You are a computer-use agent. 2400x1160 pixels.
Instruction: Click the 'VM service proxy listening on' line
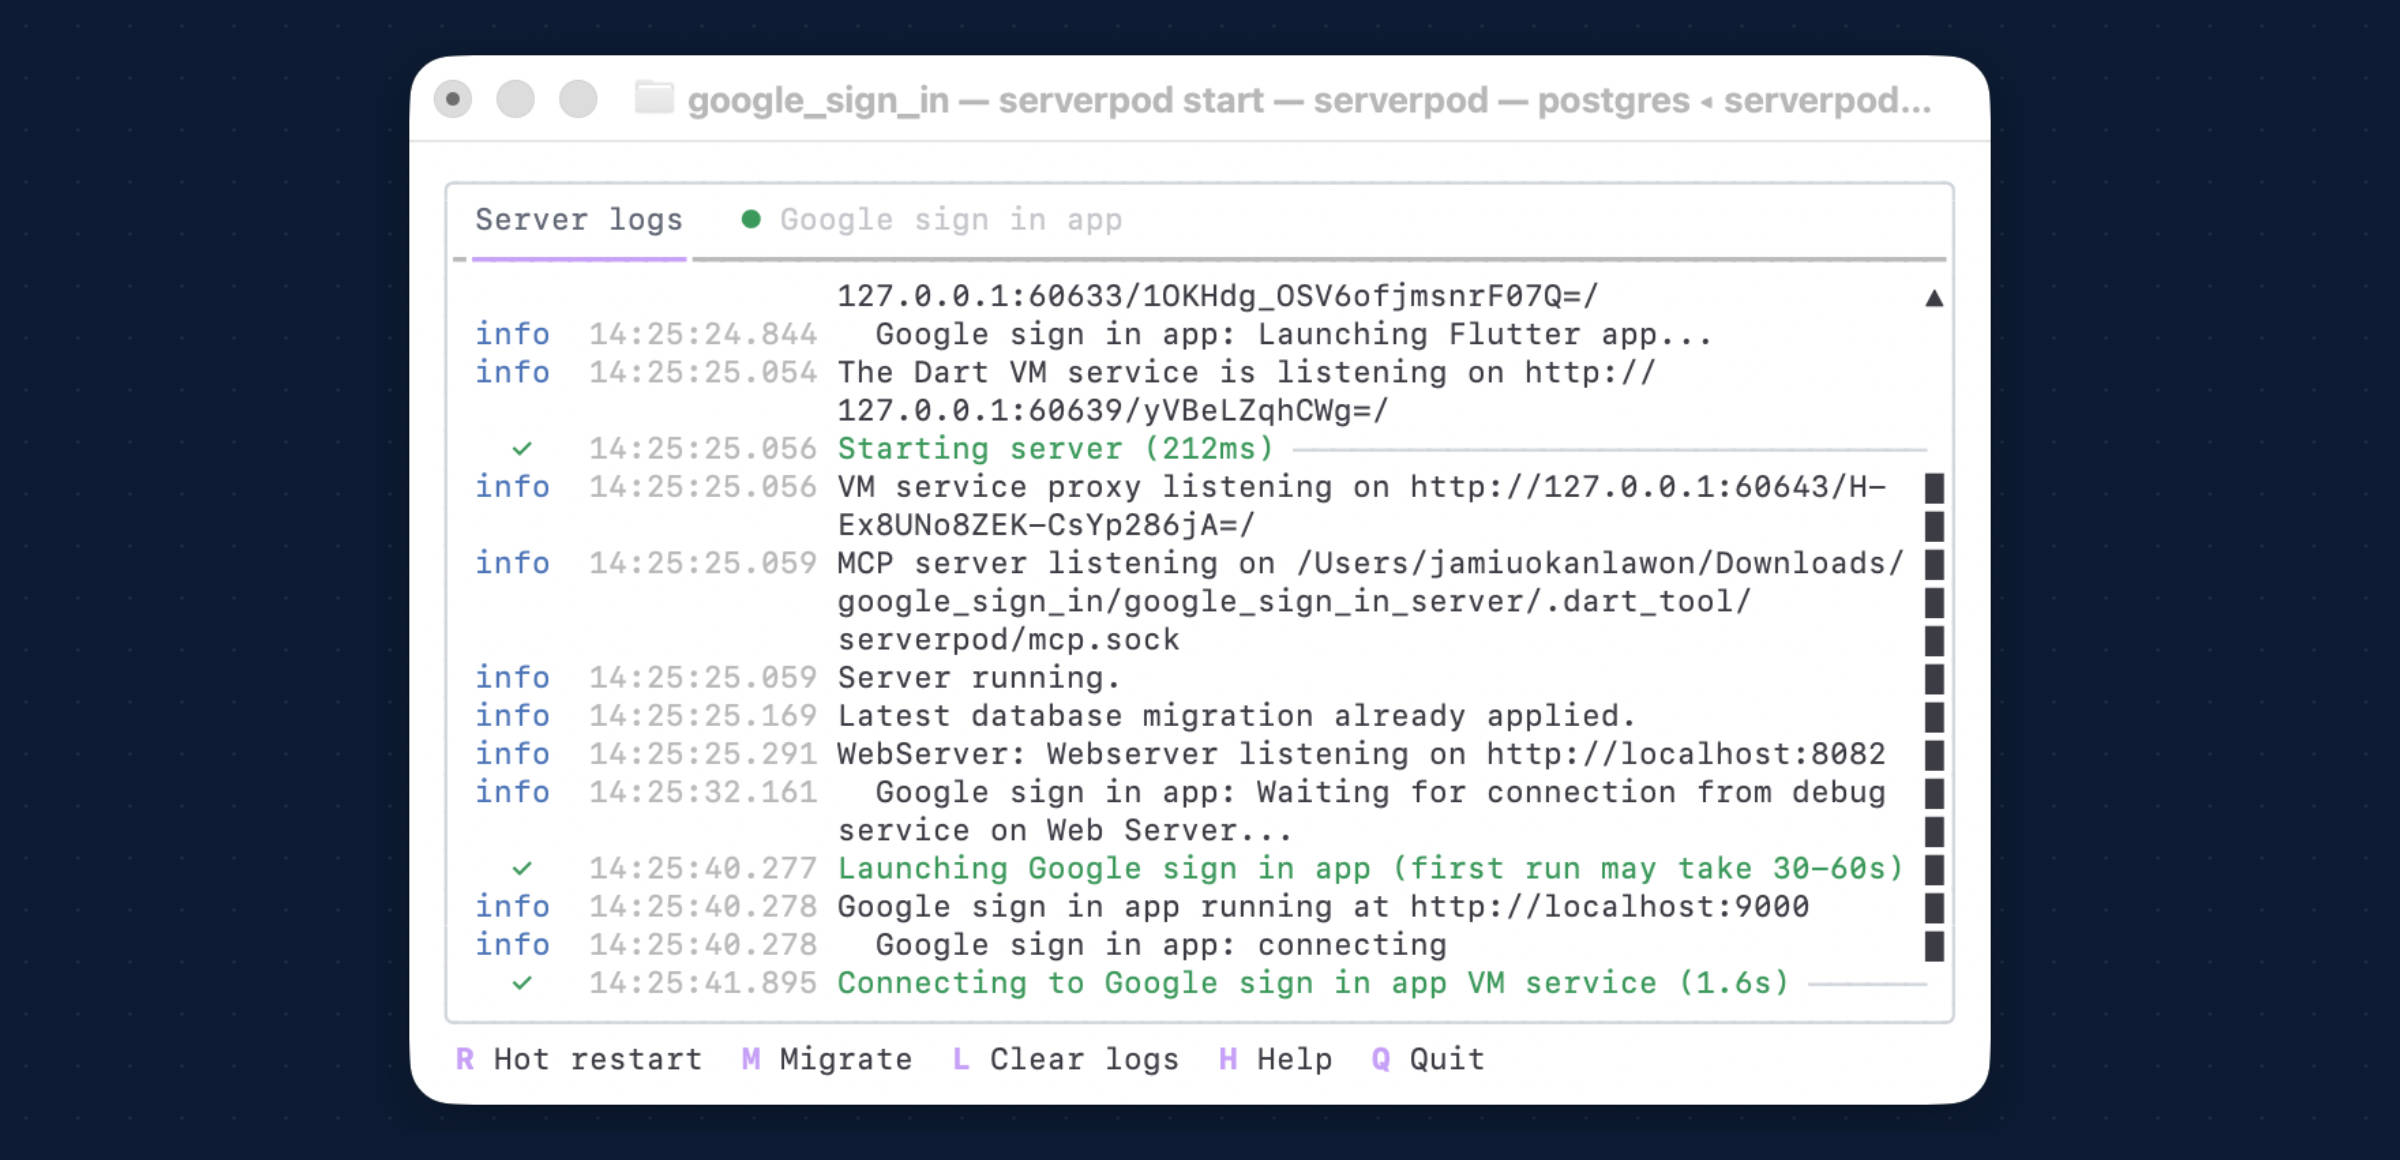click(1361, 486)
